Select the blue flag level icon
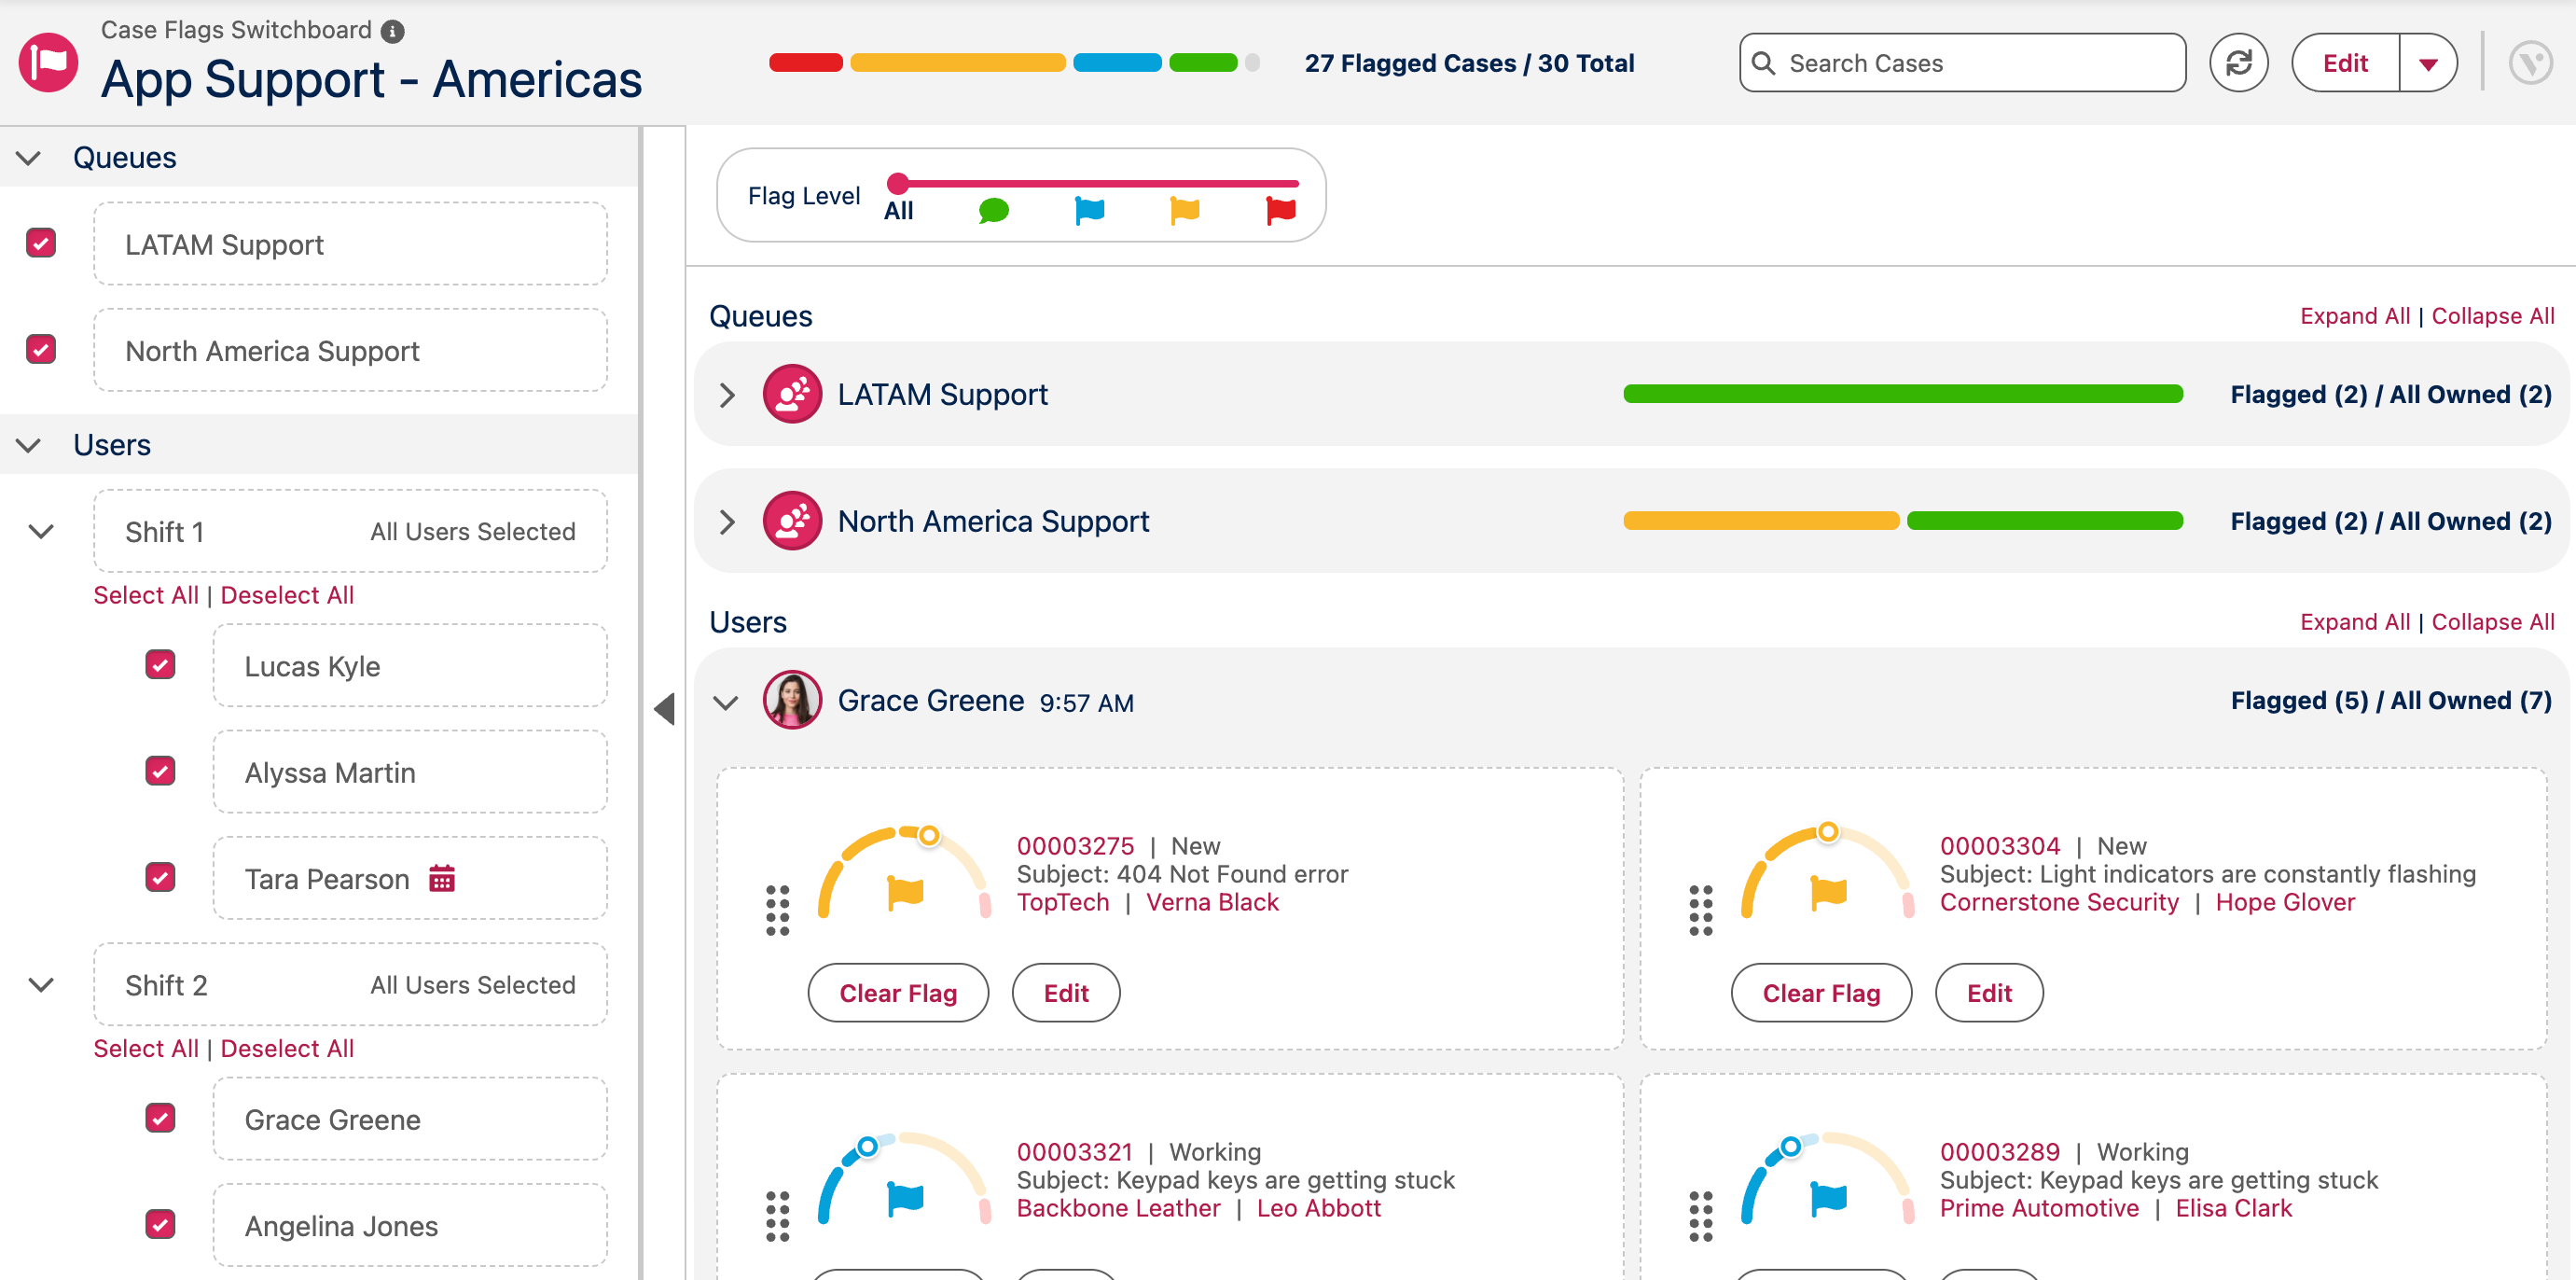The width and height of the screenshot is (2576, 1280). tap(1089, 210)
